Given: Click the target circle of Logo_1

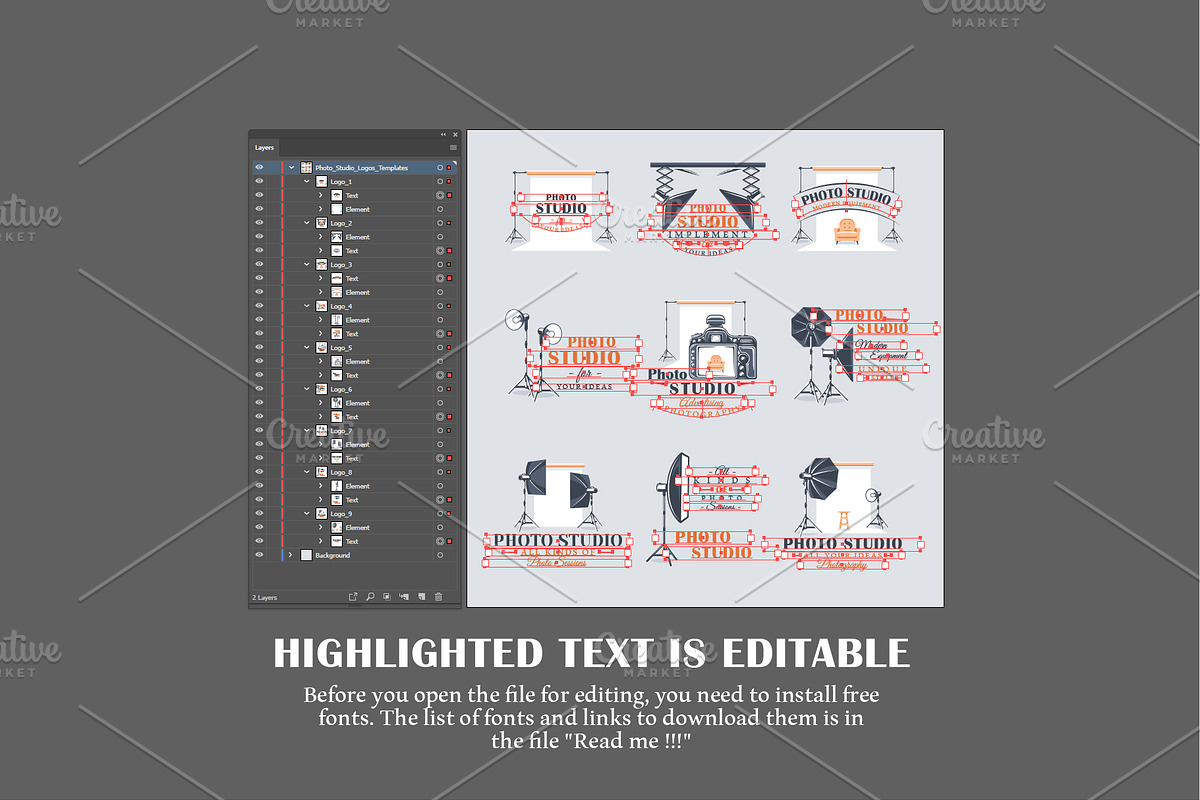Looking at the screenshot, I should click(x=440, y=182).
